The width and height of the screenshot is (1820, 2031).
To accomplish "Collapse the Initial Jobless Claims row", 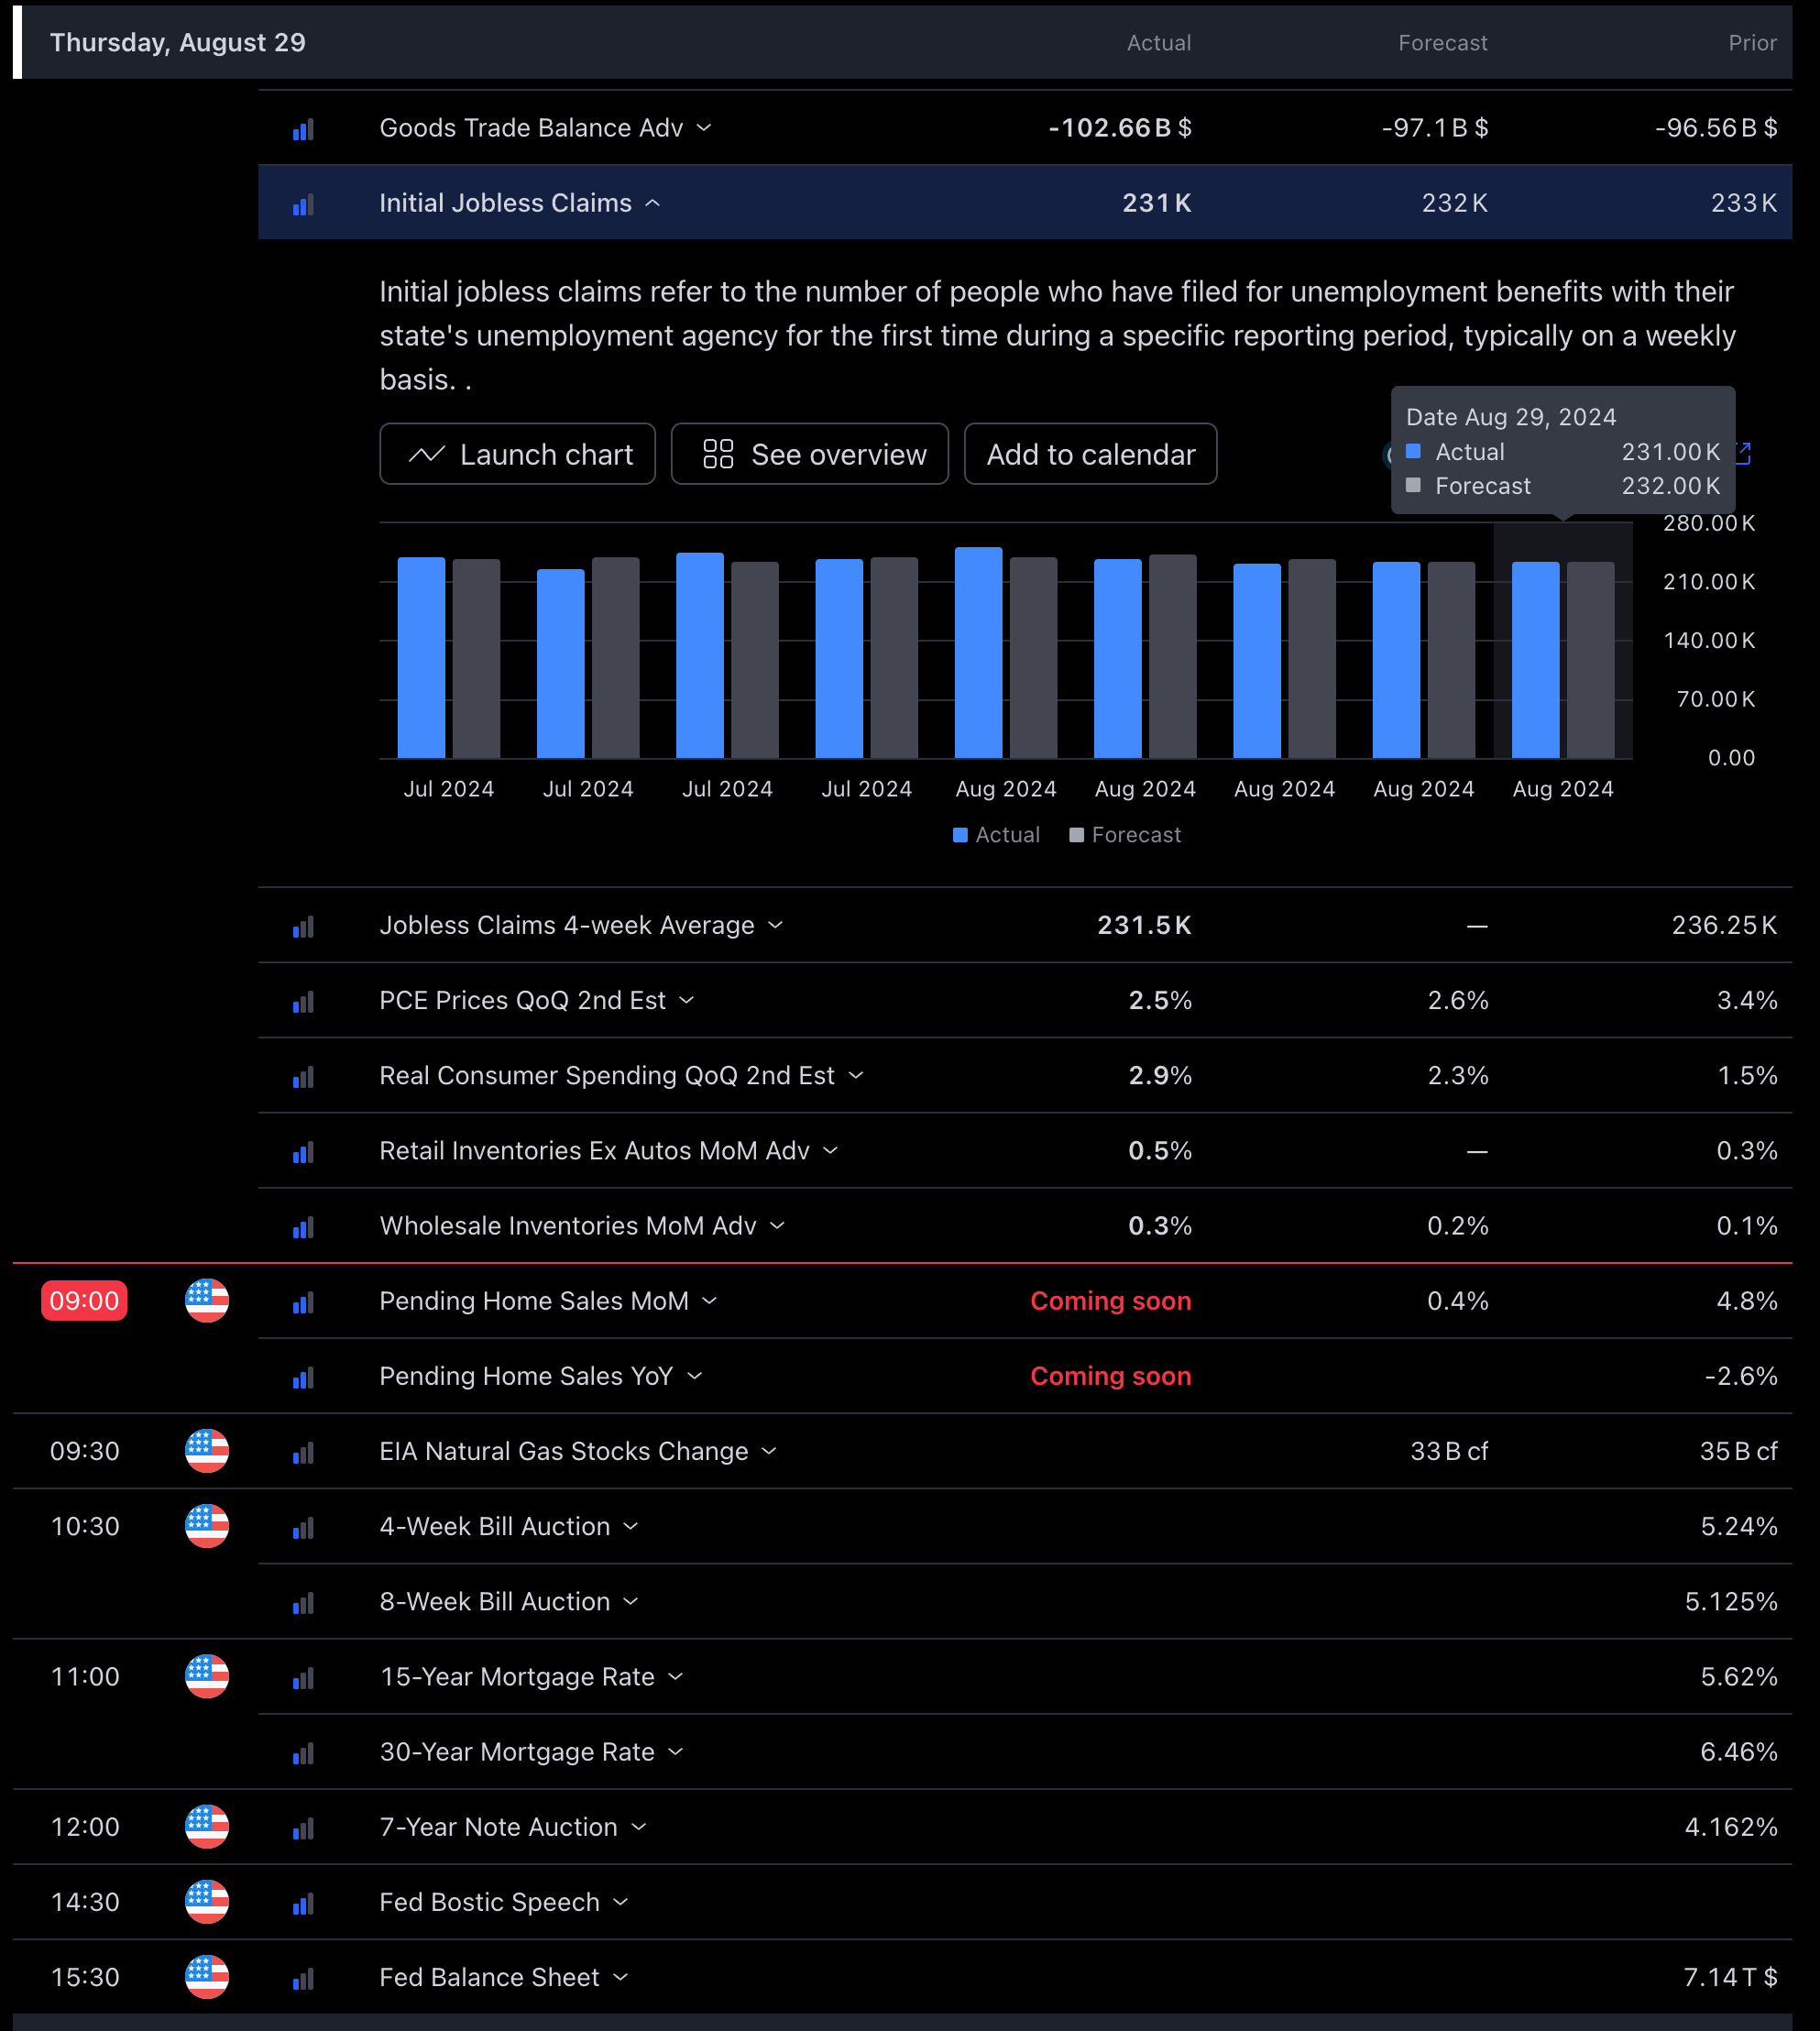I will coord(653,203).
